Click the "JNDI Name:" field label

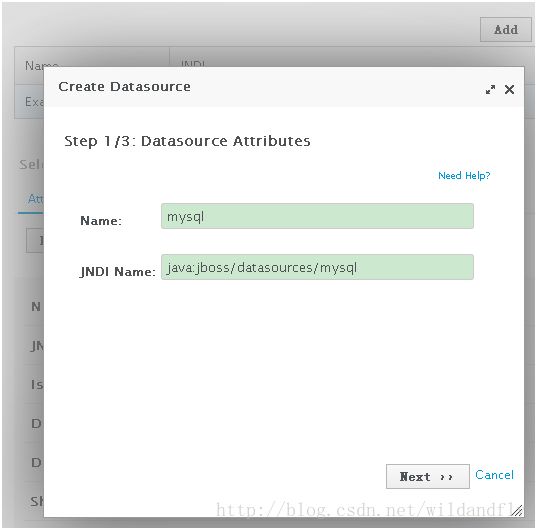(117, 272)
